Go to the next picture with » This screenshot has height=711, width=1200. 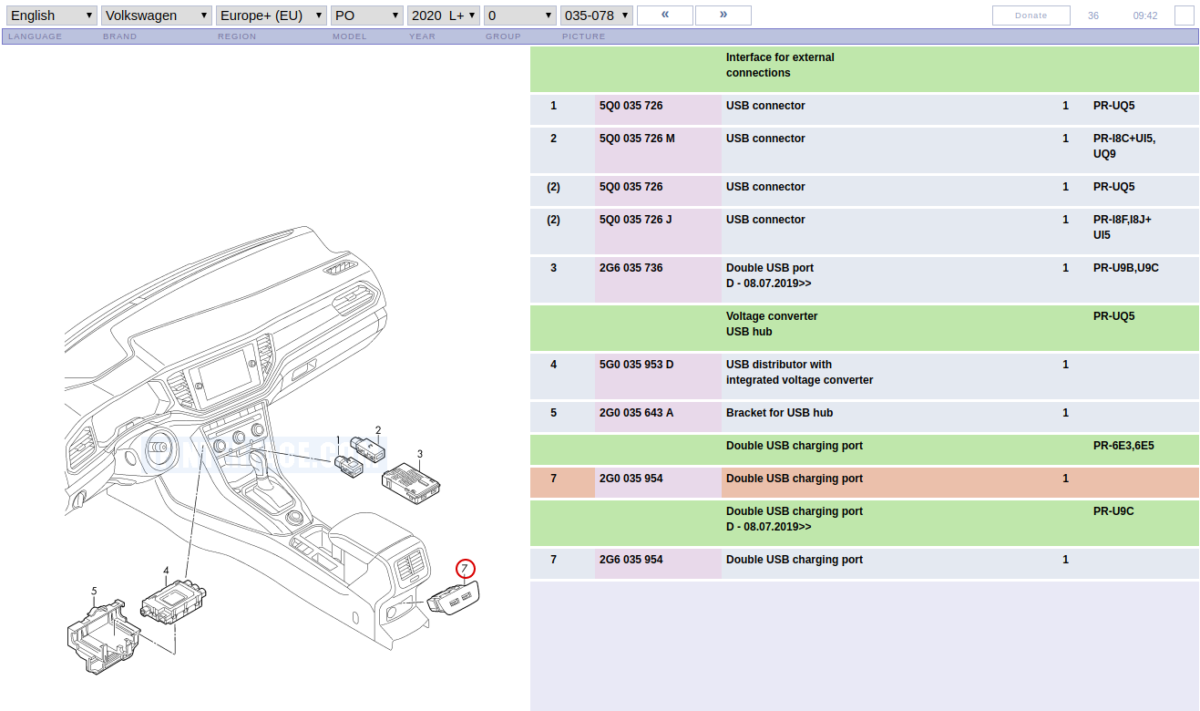(723, 15)
